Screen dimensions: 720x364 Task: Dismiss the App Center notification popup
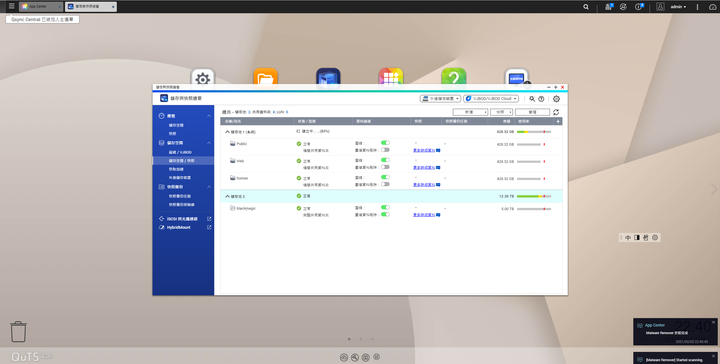coord(714,322)
